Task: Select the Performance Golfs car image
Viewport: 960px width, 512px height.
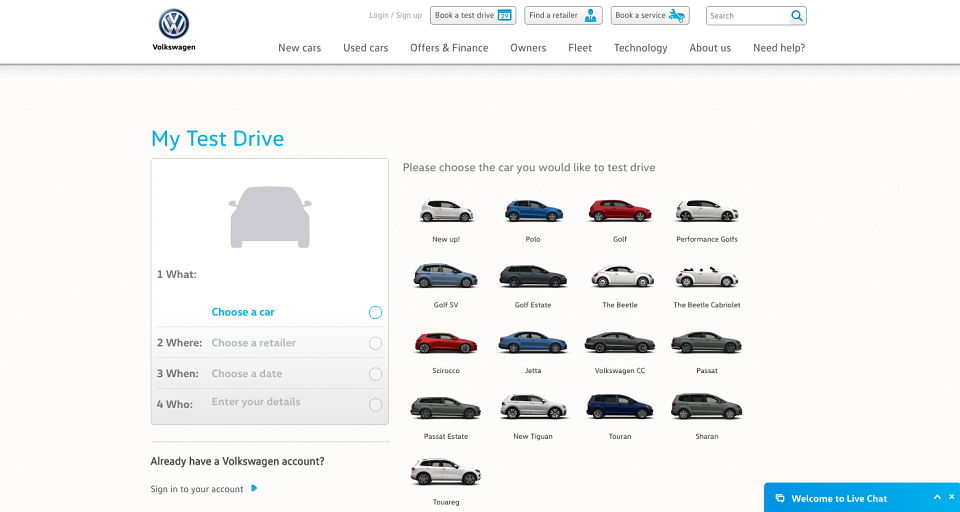Action: 707,211
